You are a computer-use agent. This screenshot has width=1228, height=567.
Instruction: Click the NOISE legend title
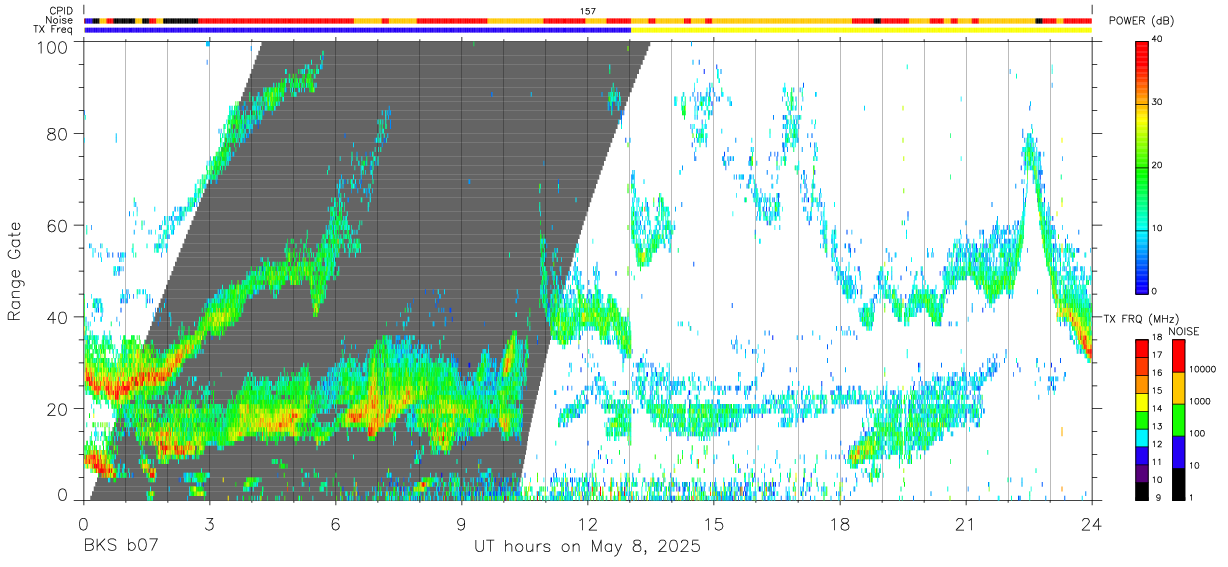click(1183, 331)
